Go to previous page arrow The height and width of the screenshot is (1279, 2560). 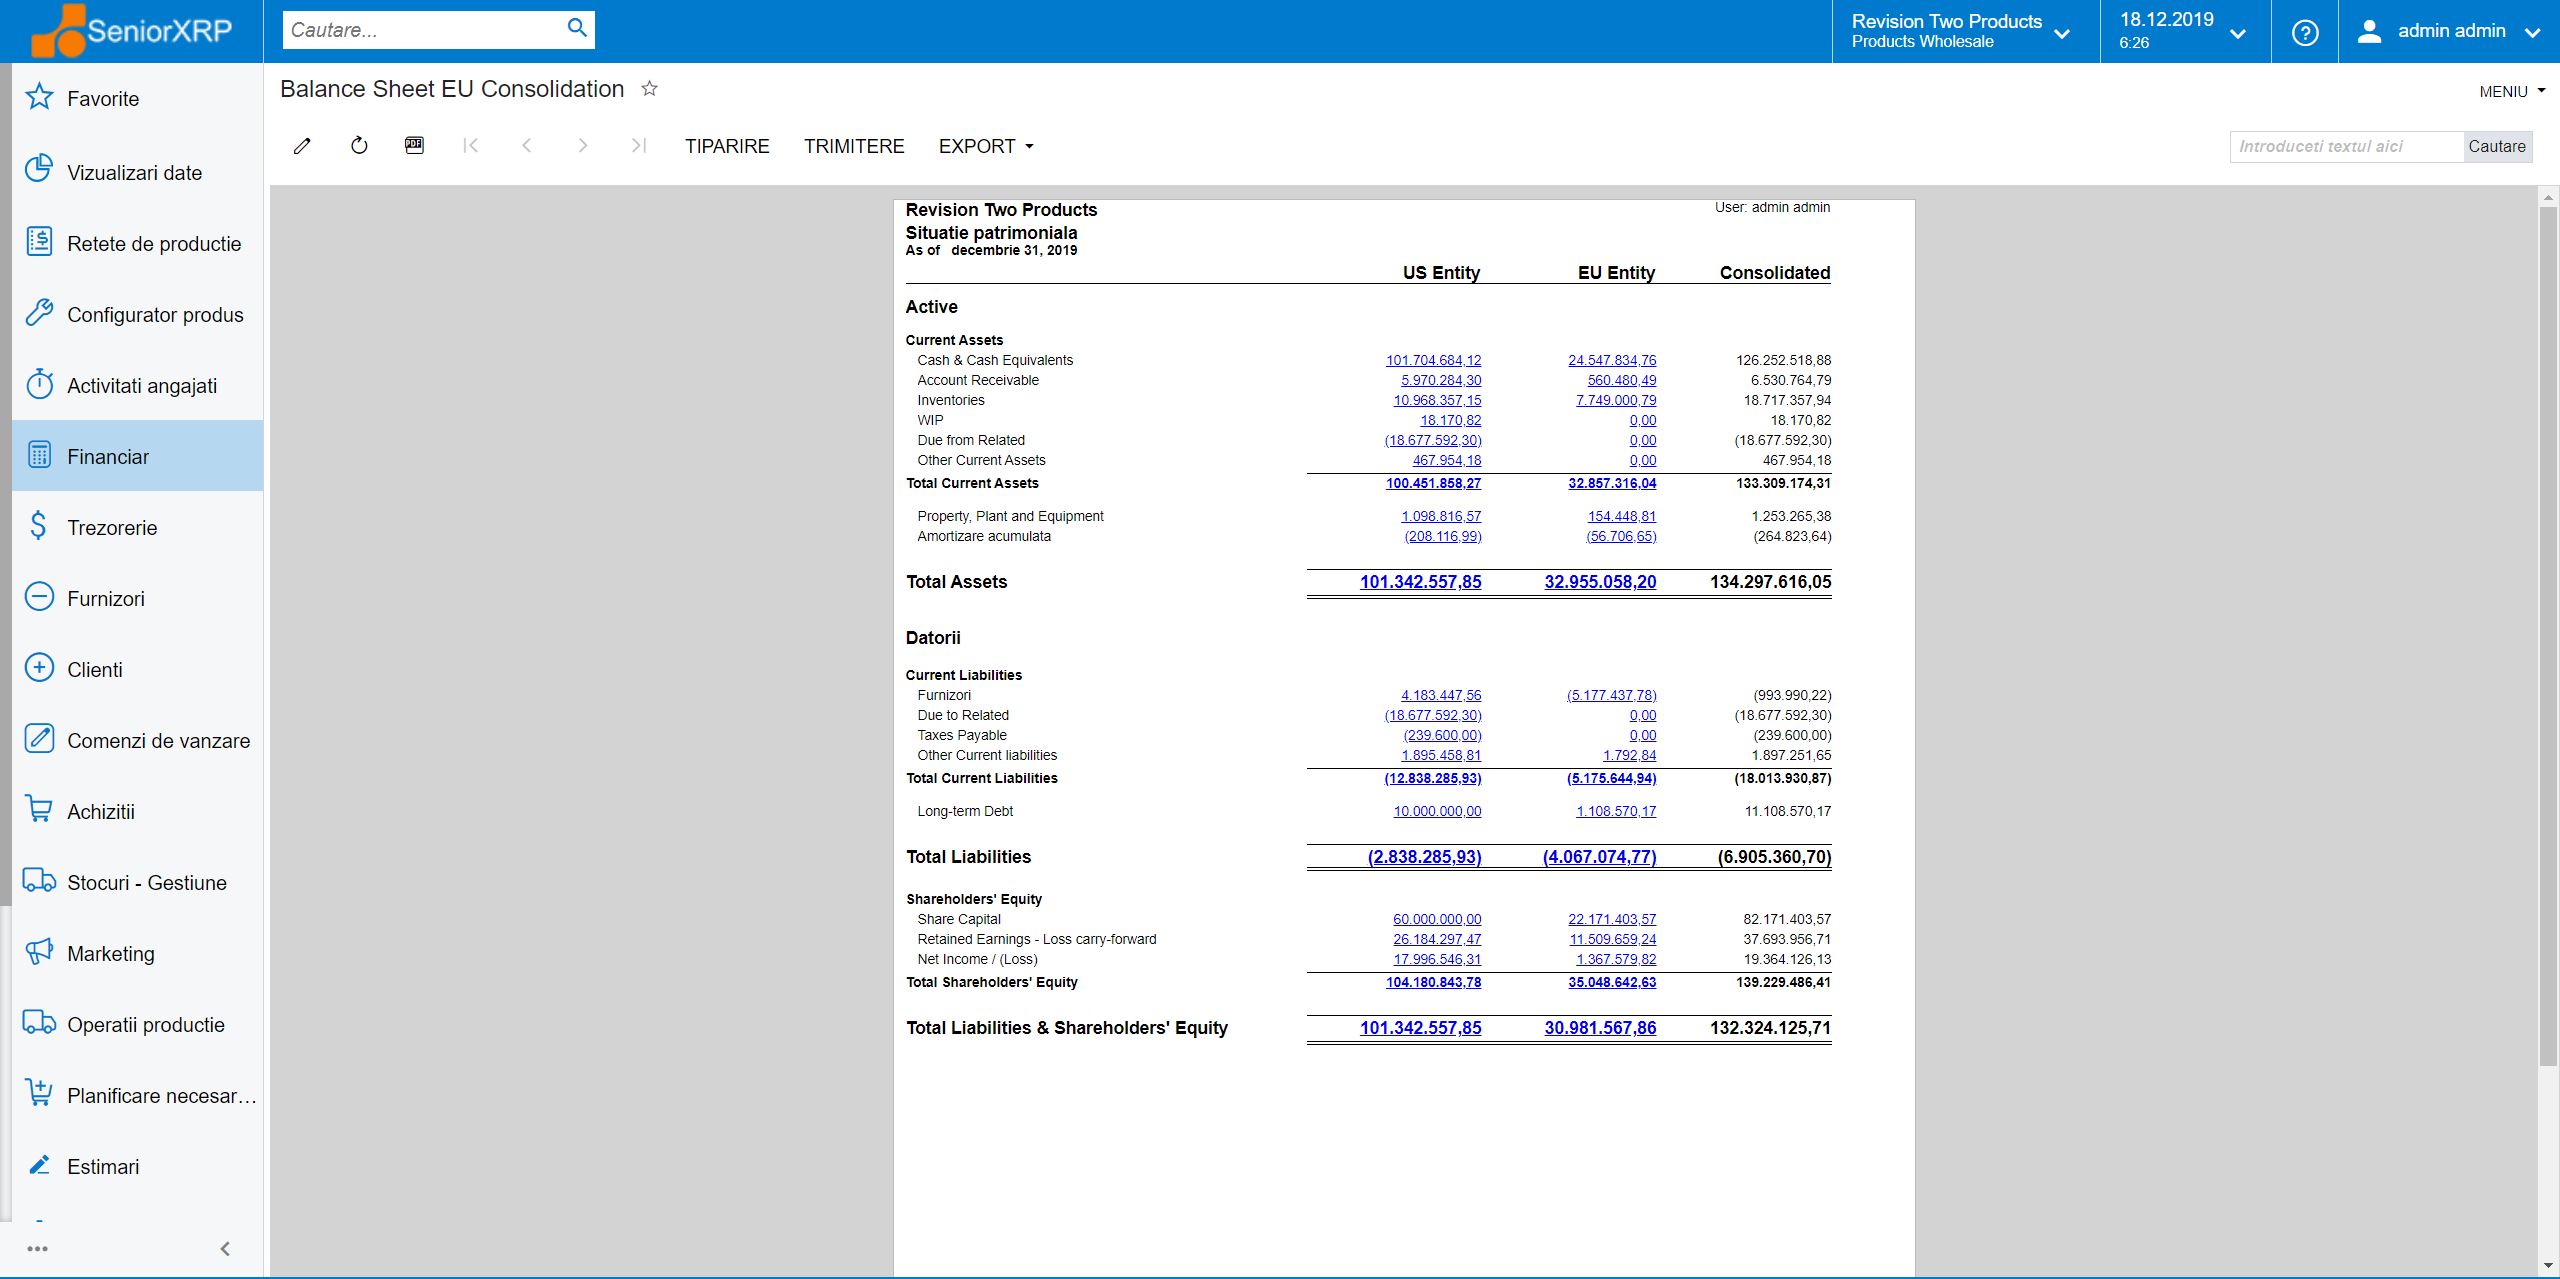[527, 146]
